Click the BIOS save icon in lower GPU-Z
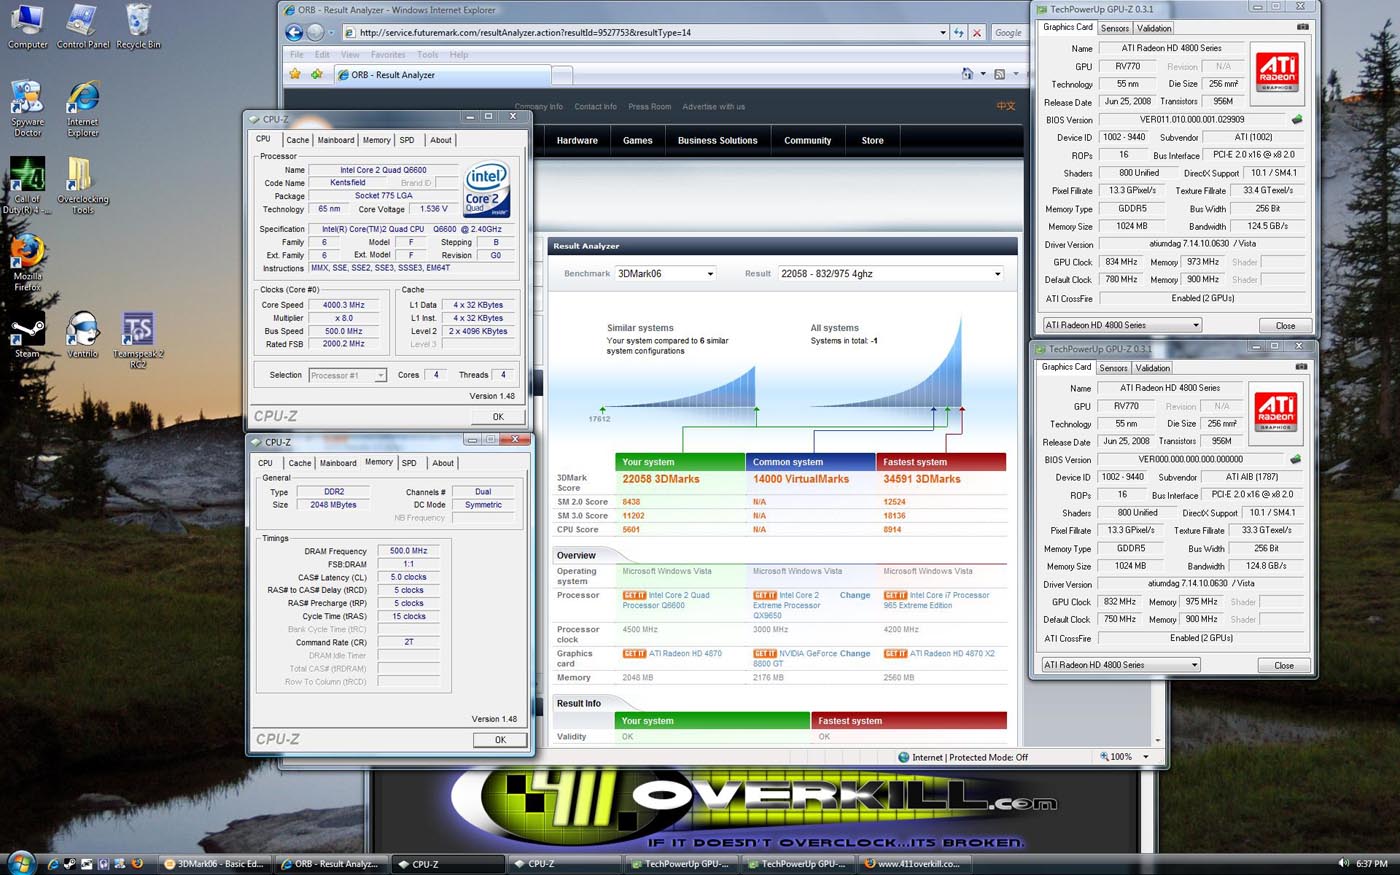 point(1296,460)
